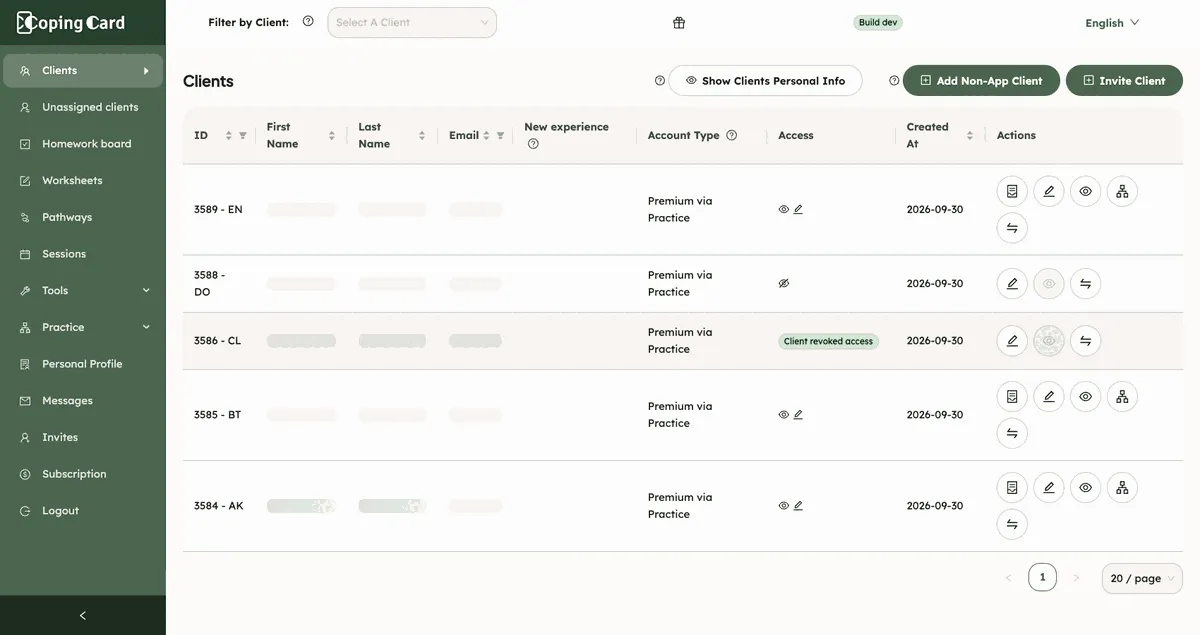This screenshot has width=1200, height=635.
Task: Open the document action for client 3589 - EN
Action: click(x=1012, y=191)
